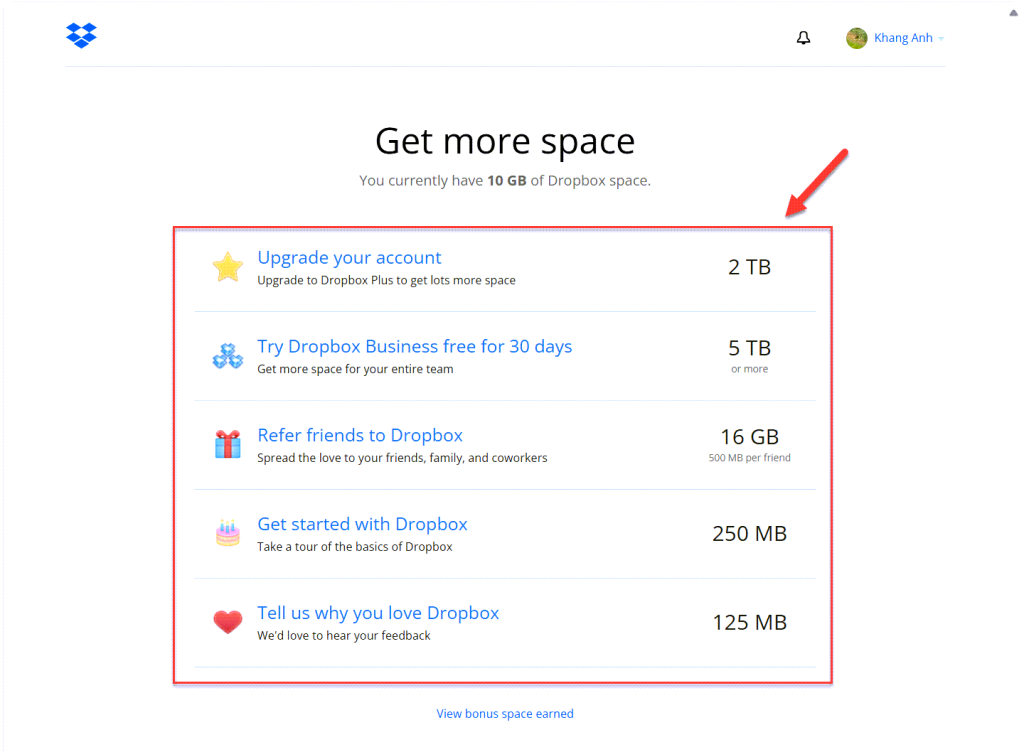Screen dimensions: 1024x752
Task: Open Try Dropbox Business free for 30 days
Action: pos(415,347)
